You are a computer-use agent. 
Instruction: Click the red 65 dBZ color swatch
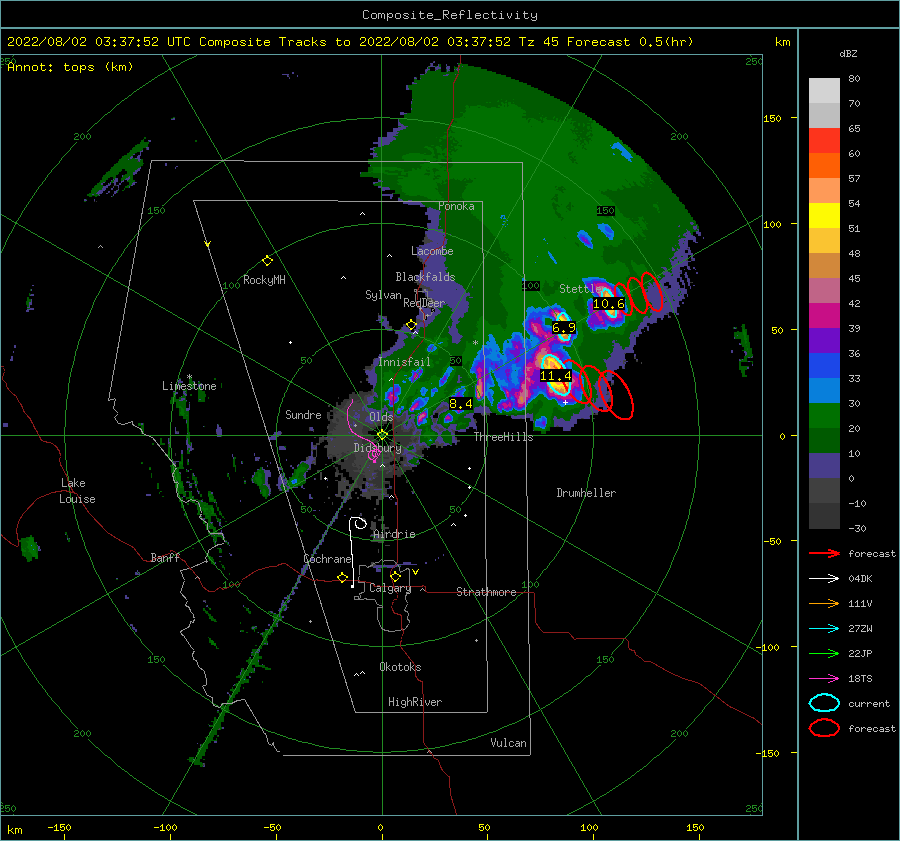(824, 140)
